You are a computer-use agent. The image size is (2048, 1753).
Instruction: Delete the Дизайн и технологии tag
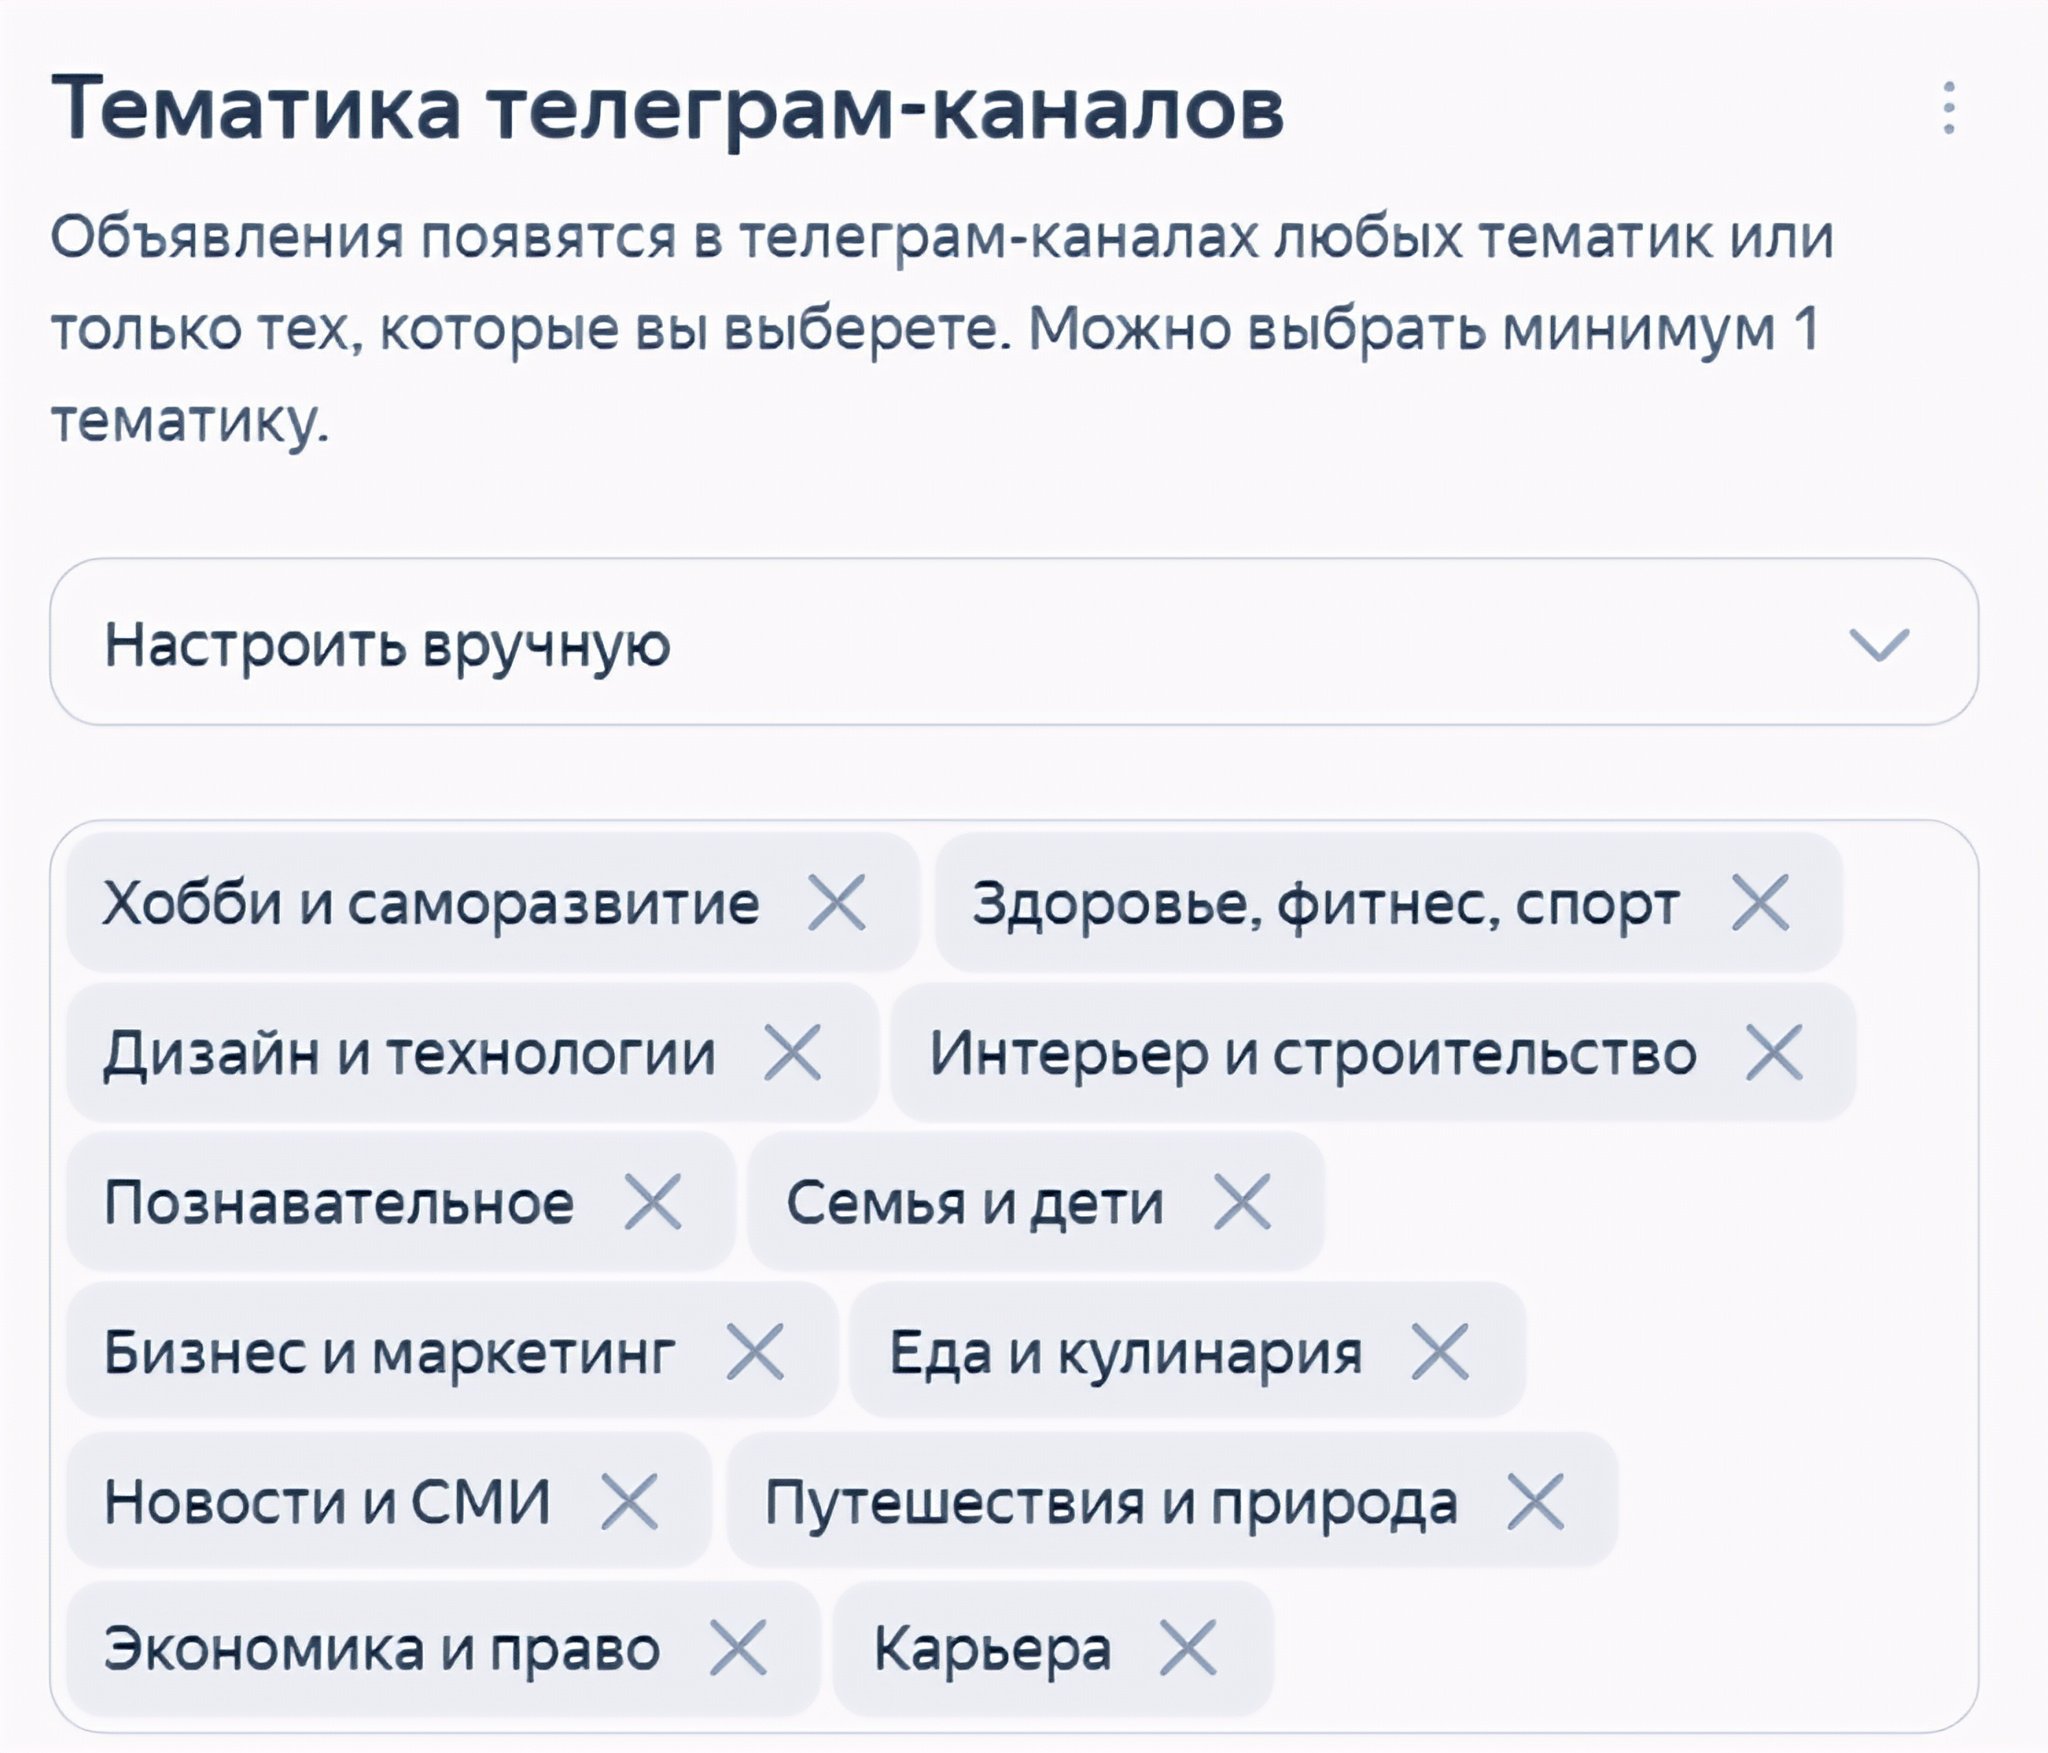pos(792,1052)
